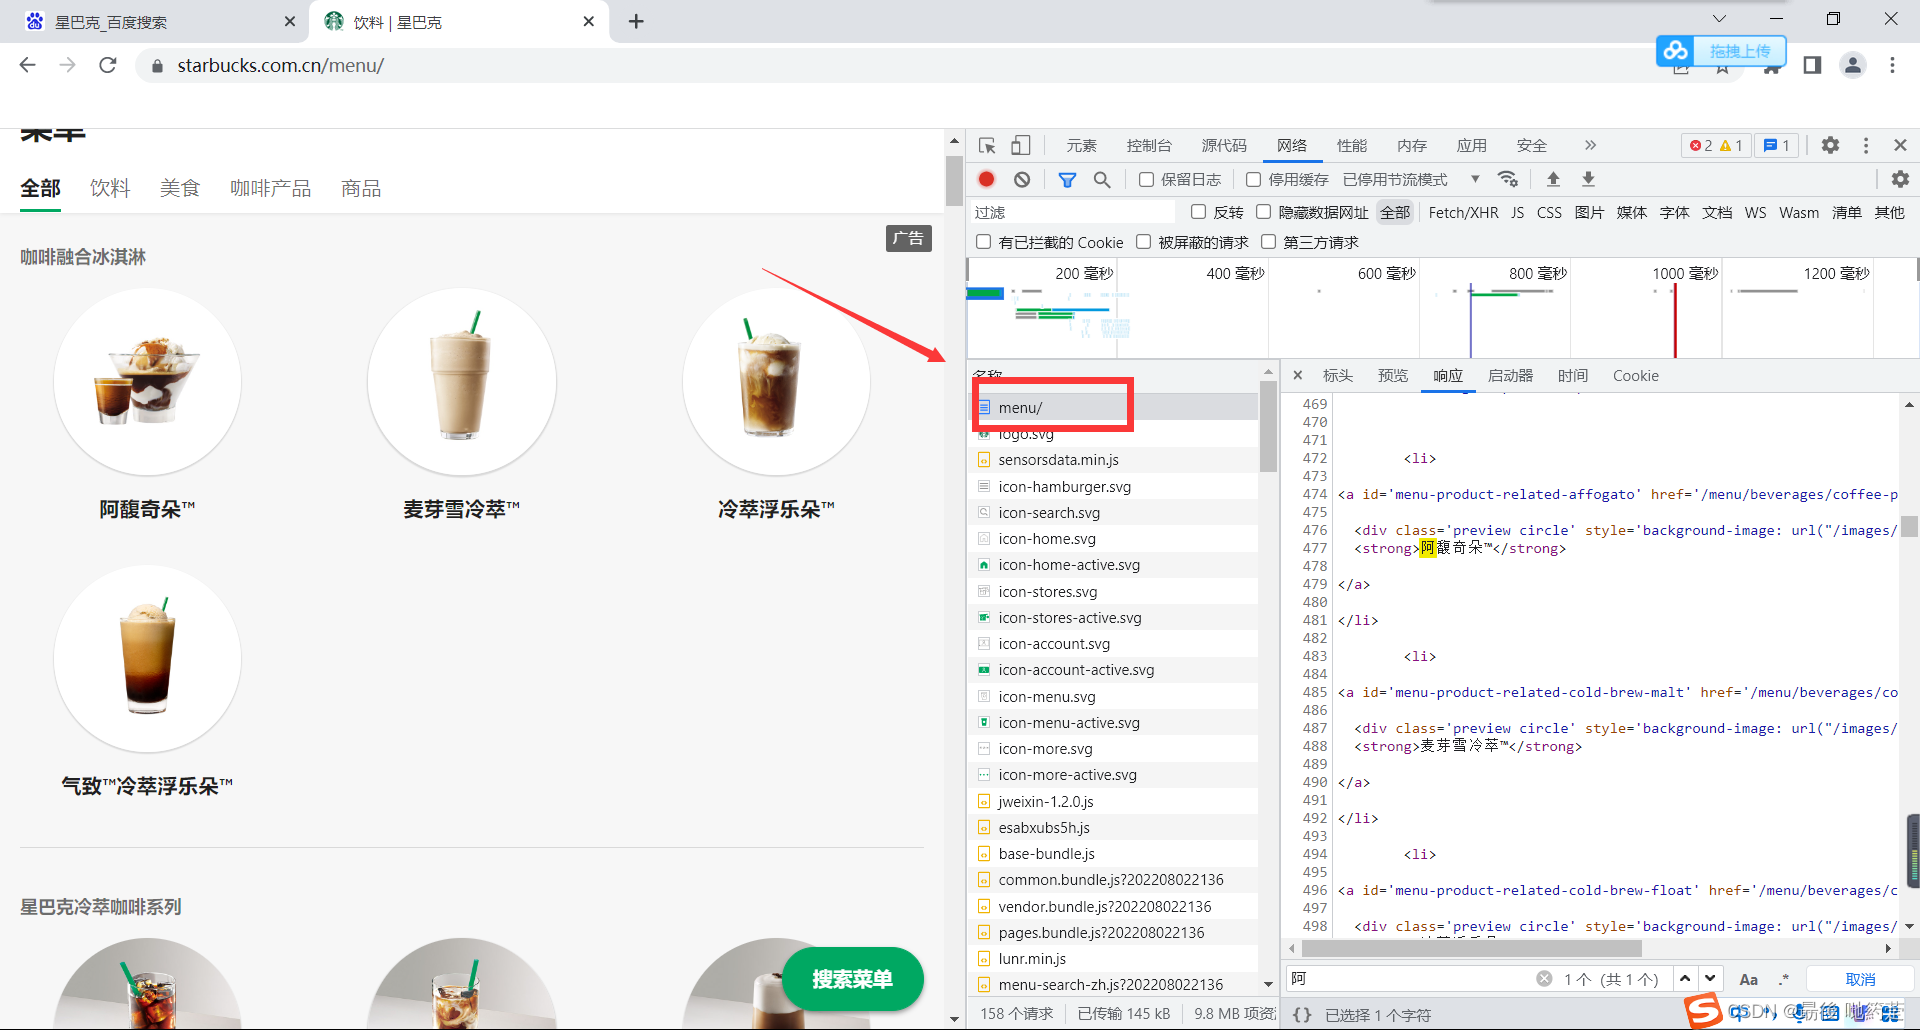Show the errors and warnings counter
This screenshot has width=1920, height=1030.
coord(1716,146)
